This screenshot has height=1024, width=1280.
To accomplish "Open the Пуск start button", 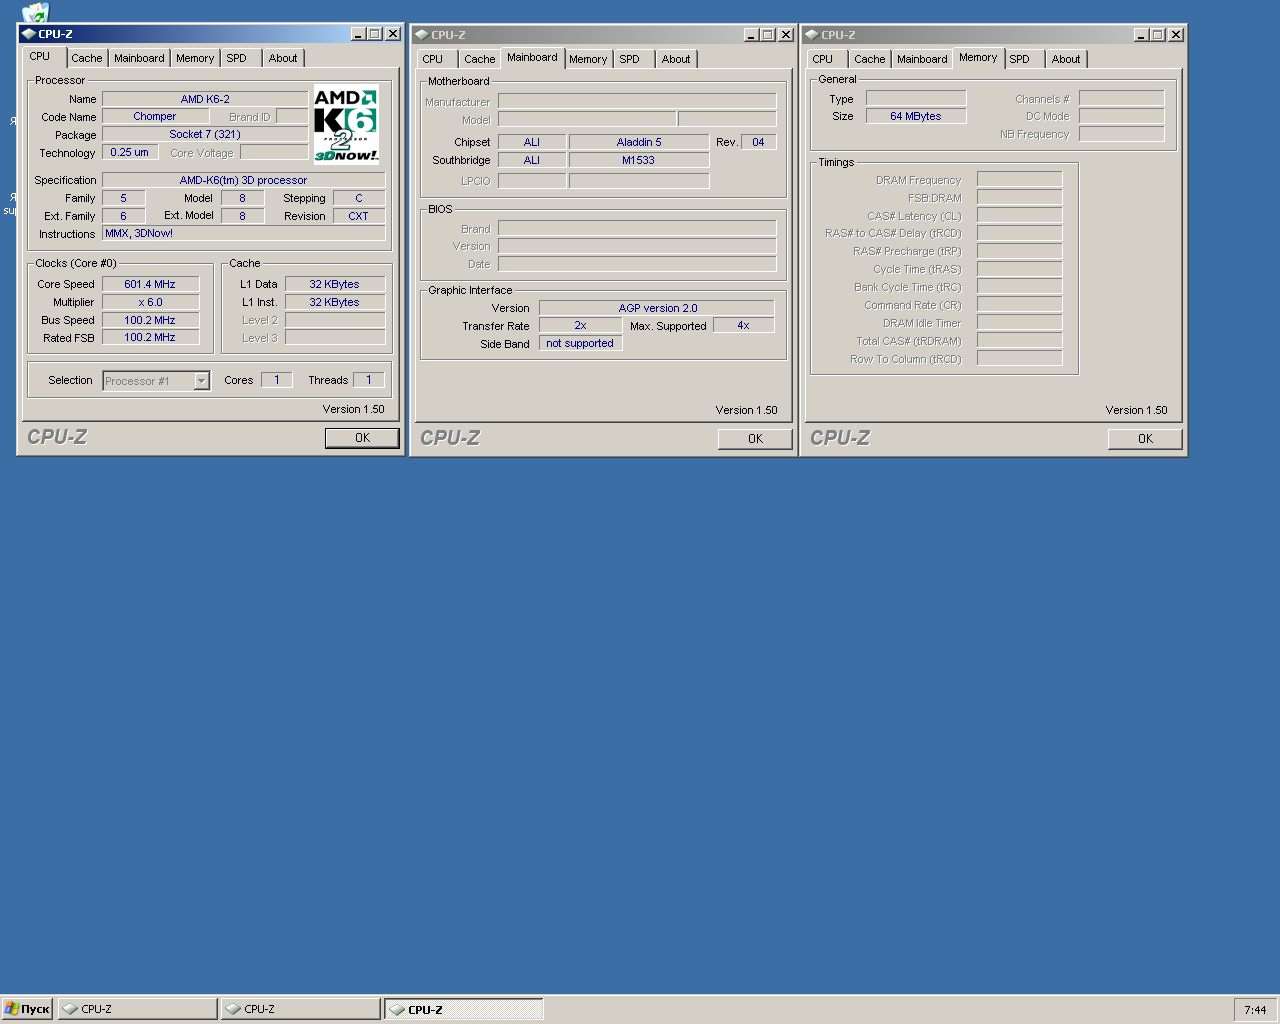I will [27, 1009].
